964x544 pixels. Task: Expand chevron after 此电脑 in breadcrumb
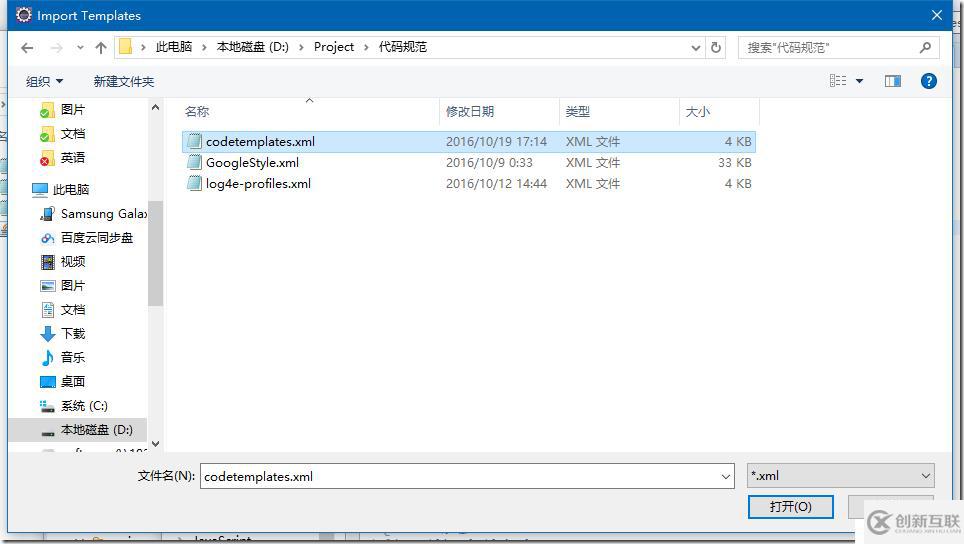point(203,47)
